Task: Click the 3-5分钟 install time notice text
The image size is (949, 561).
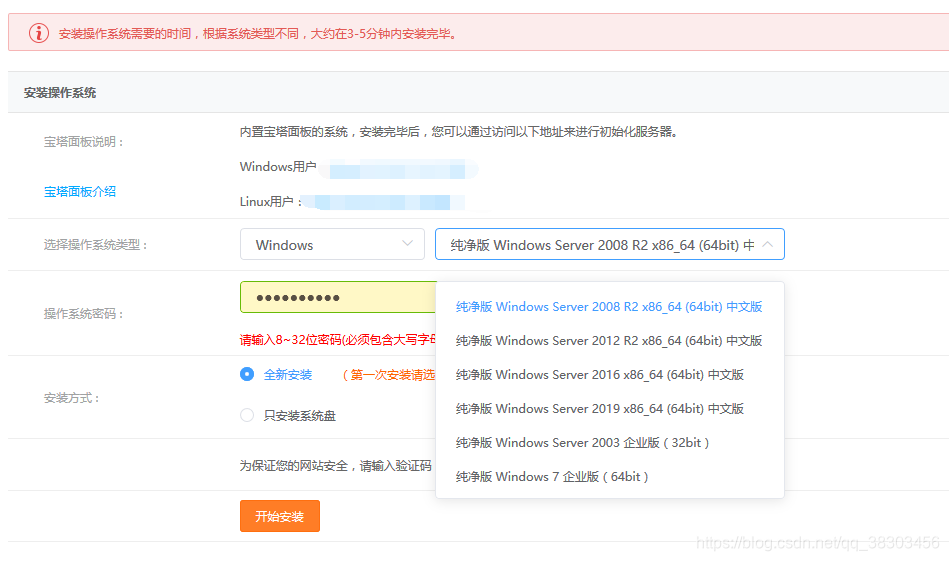Action: click(x=257, y=33)
